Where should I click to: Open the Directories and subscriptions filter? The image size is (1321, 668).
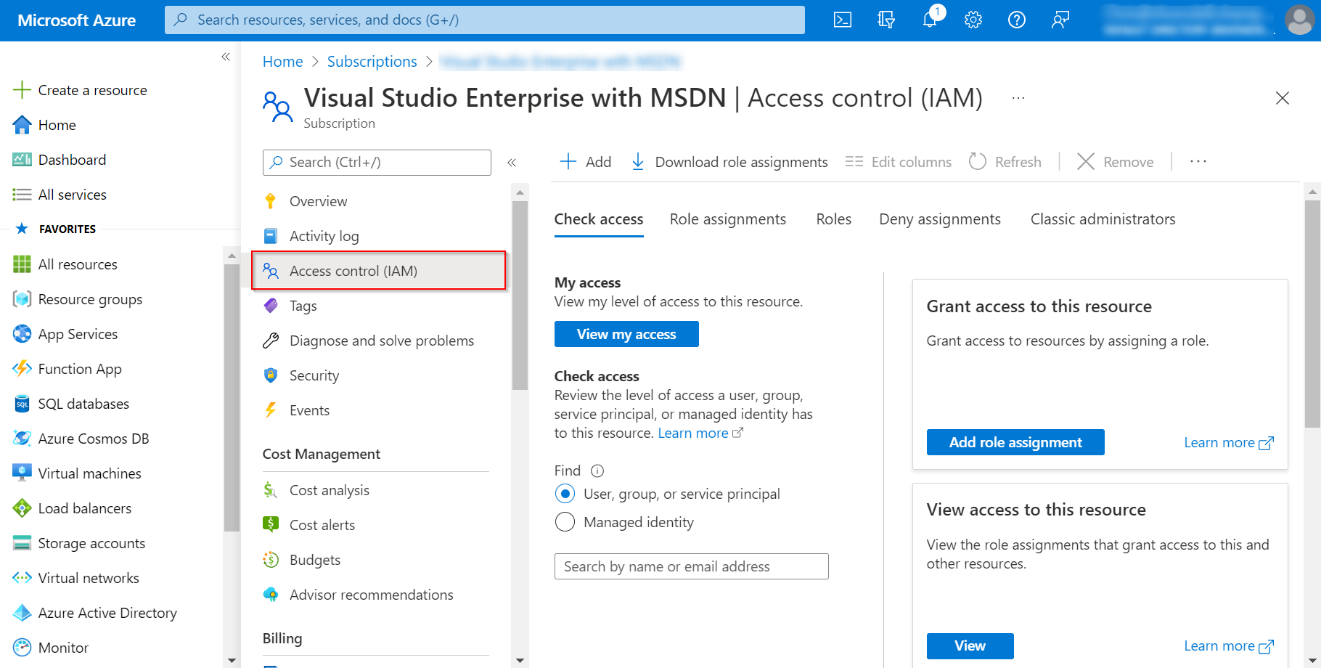(886, 19)
